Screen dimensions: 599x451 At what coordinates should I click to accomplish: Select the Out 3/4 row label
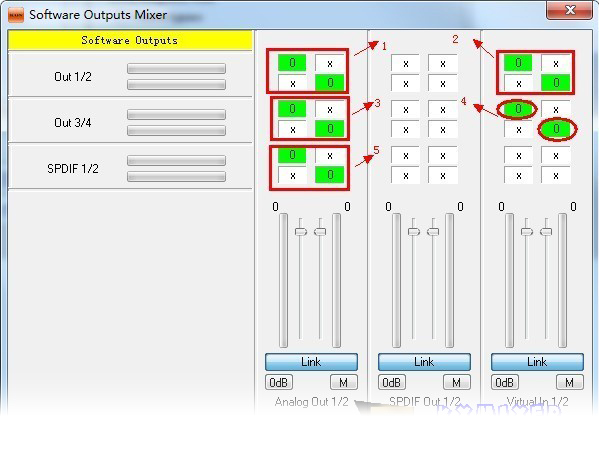tap(73, 123)
